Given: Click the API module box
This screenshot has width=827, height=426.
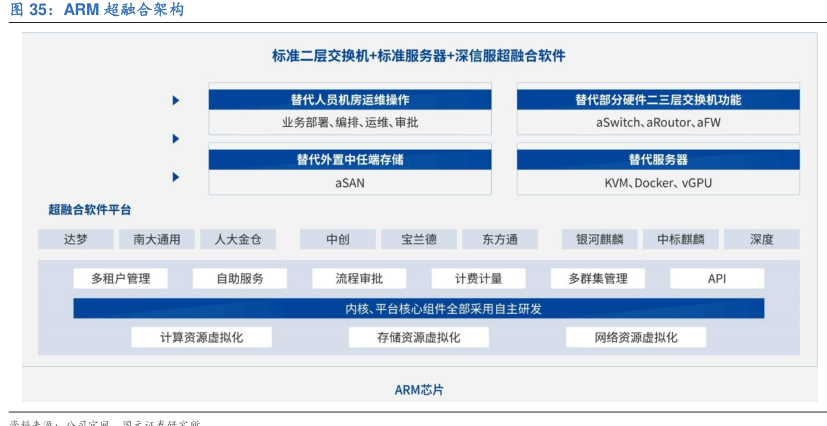Looking at the screenshot, I should [x=717, y=279].
